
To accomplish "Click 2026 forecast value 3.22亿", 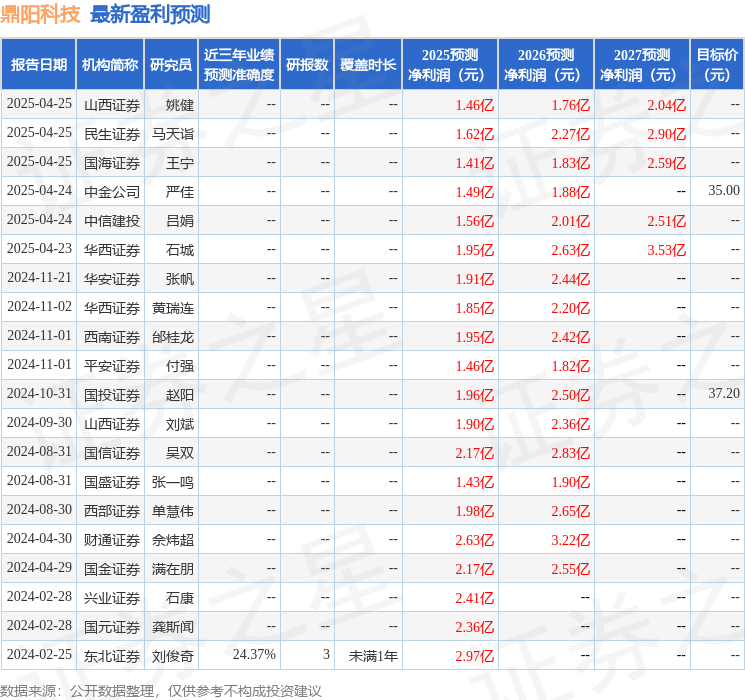I will [x=571, y=540].
